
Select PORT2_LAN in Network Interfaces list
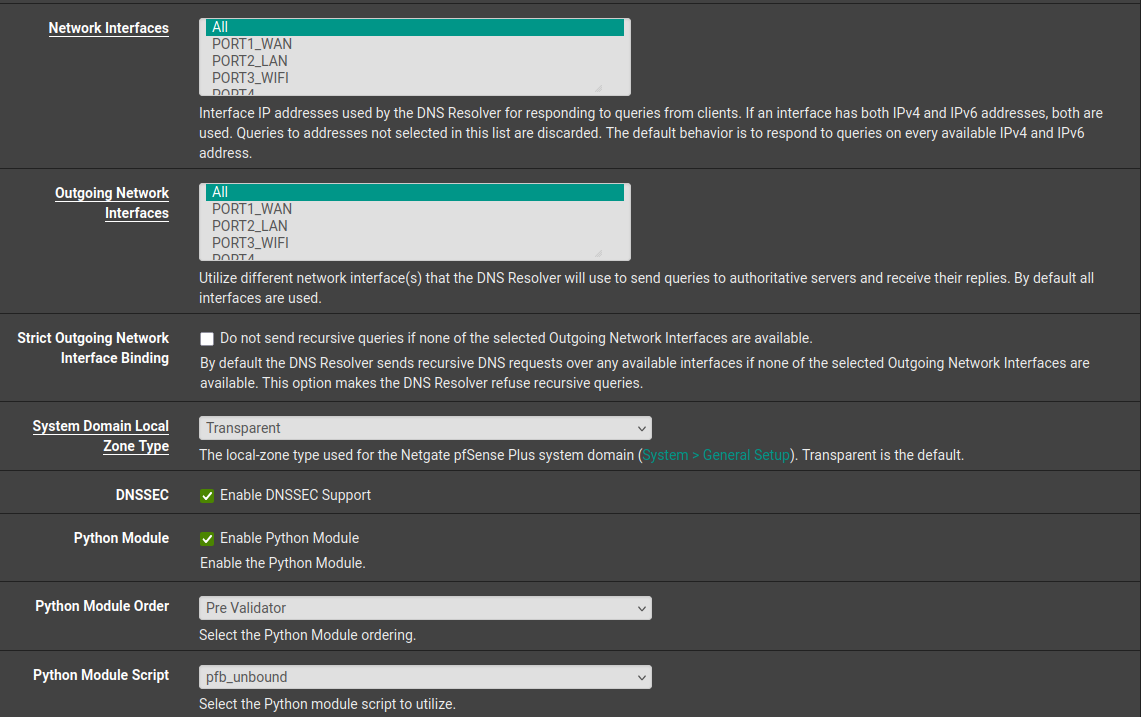(x=414, y=60)
